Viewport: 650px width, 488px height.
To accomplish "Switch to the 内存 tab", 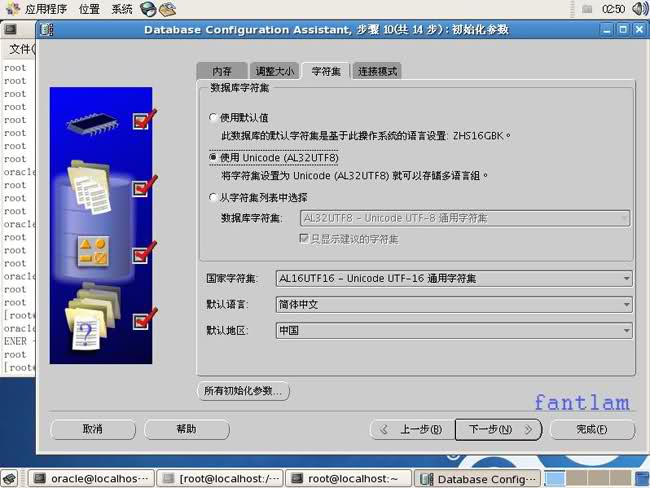I will (x=222, y=71).
